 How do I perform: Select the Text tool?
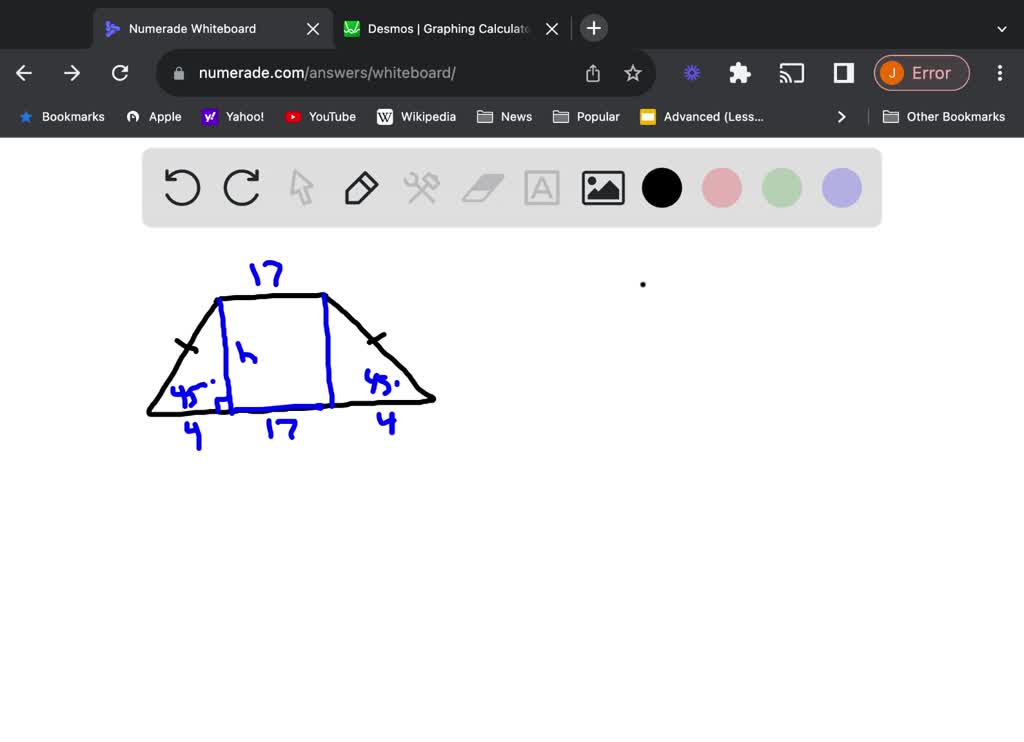[x=541, y=187]
